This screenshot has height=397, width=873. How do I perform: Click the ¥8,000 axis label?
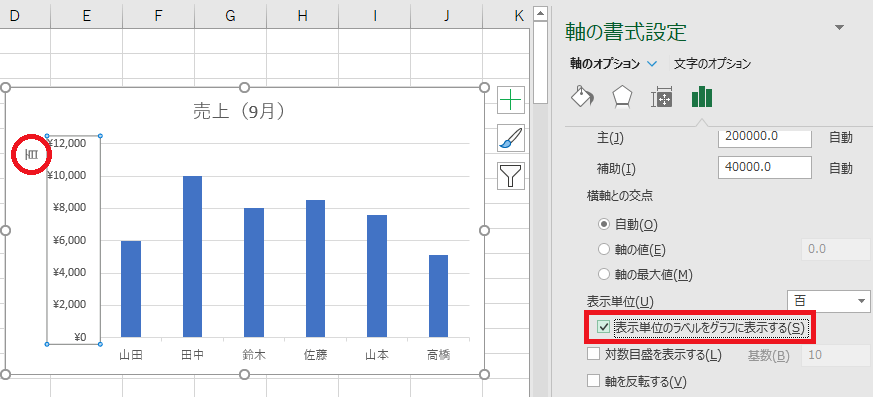click(x=70, y=208)
